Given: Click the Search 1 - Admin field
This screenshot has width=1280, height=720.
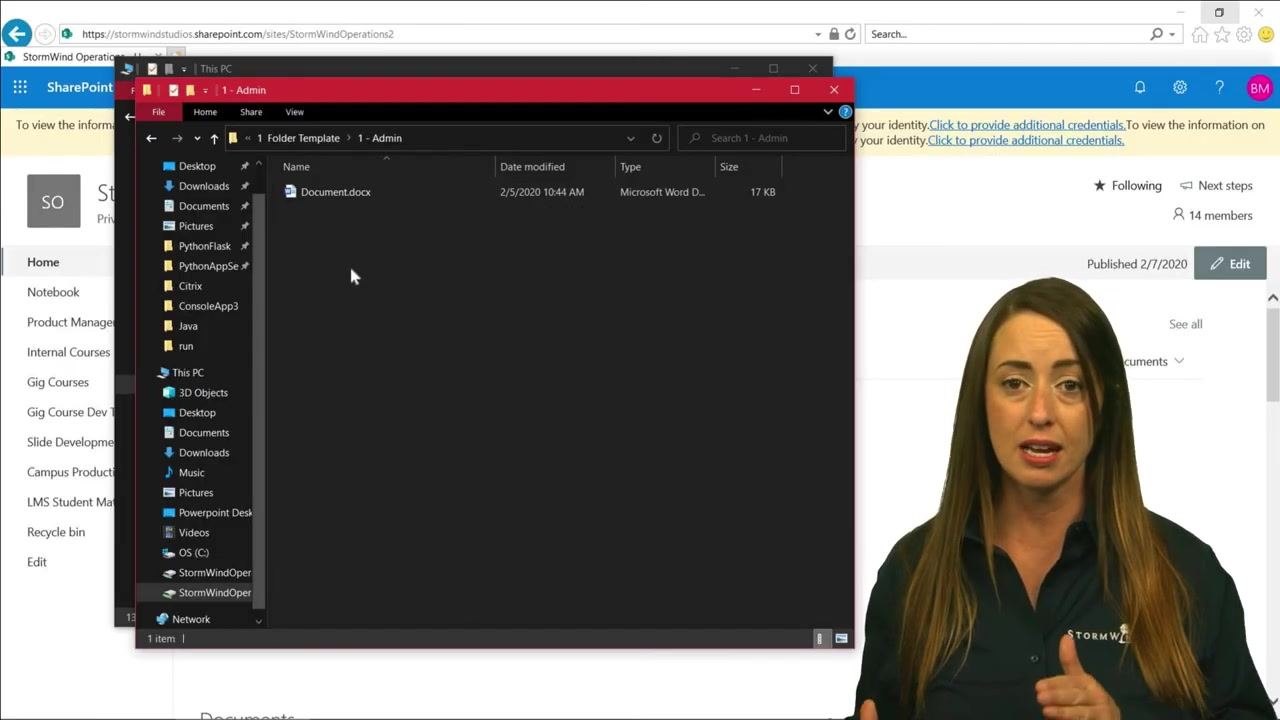Looking at the screenshot, I should click(762, 138).
